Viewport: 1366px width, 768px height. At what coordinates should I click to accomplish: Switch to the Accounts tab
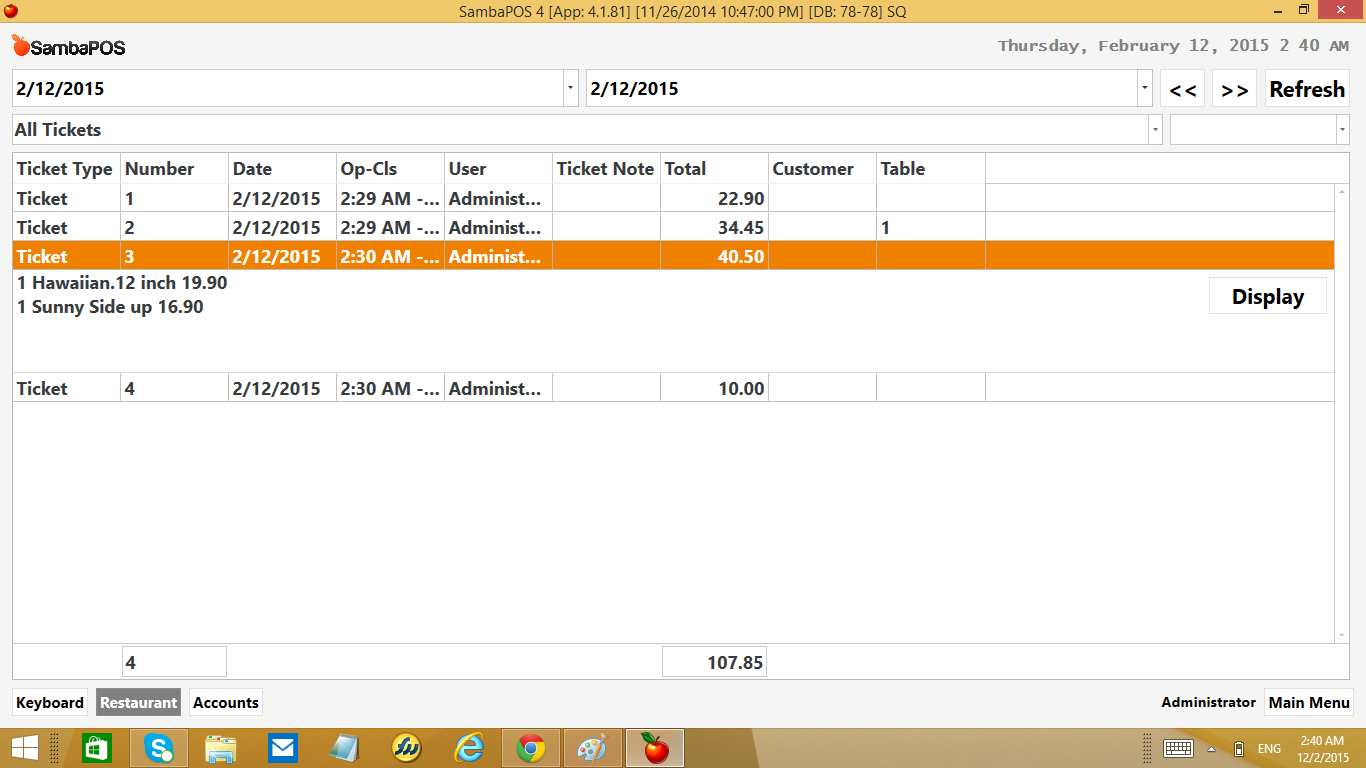[x=225, y=702]
